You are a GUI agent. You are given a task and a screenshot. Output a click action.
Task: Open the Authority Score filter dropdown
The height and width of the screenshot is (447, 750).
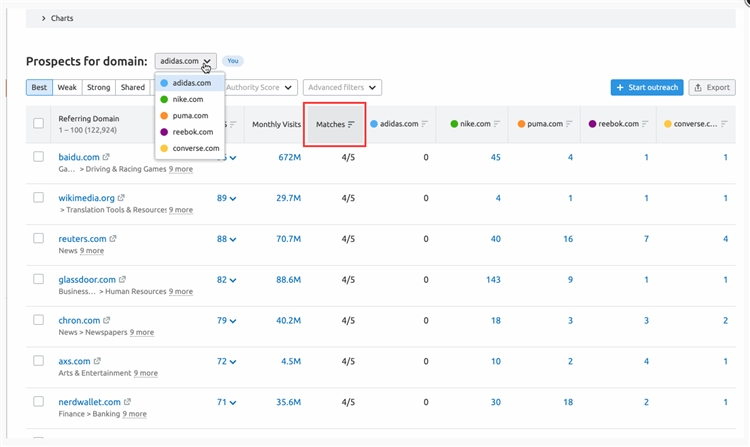coord(261,87)
